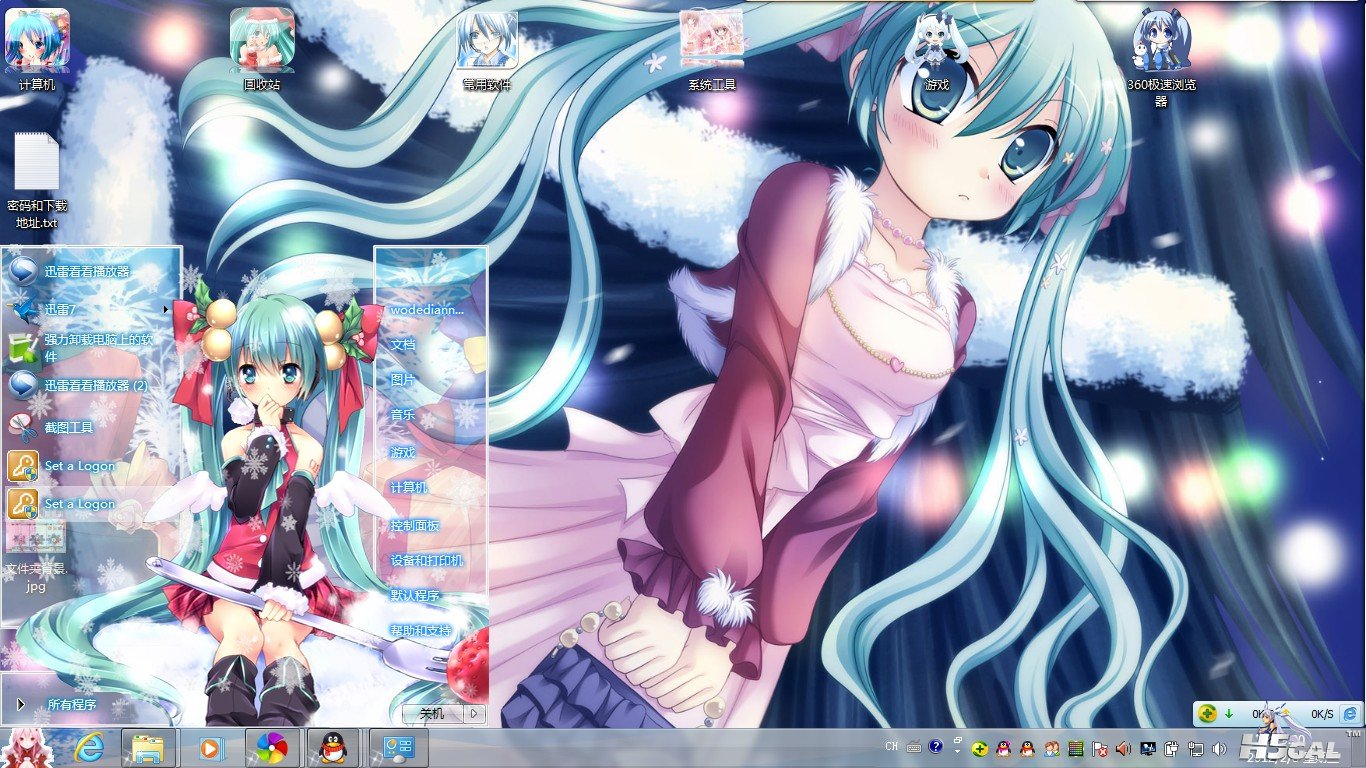Open the highlighted Set a Logon entry

92,503
